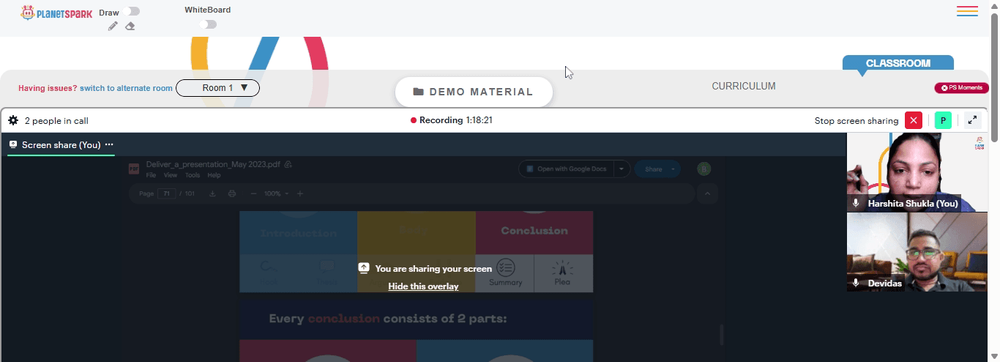Click Harshita Shukla's microphone icon
The image size is (1000, 362).
pyautogui.click(x=857, y=203)
